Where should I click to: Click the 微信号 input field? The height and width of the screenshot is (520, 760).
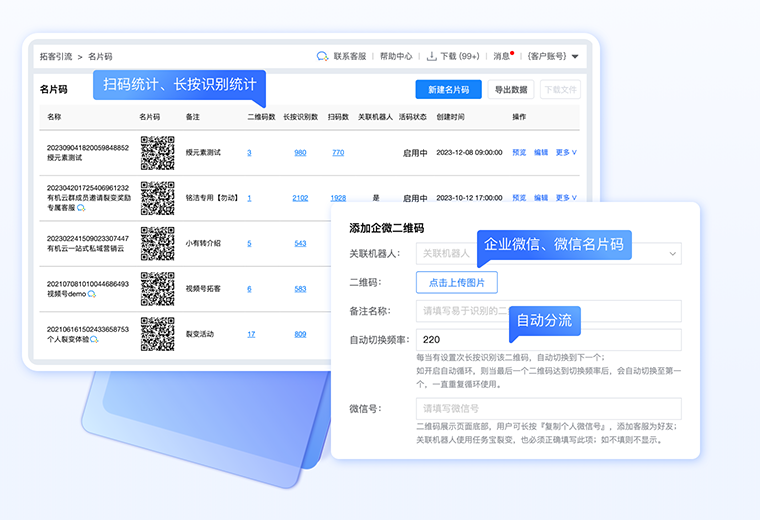548,408
